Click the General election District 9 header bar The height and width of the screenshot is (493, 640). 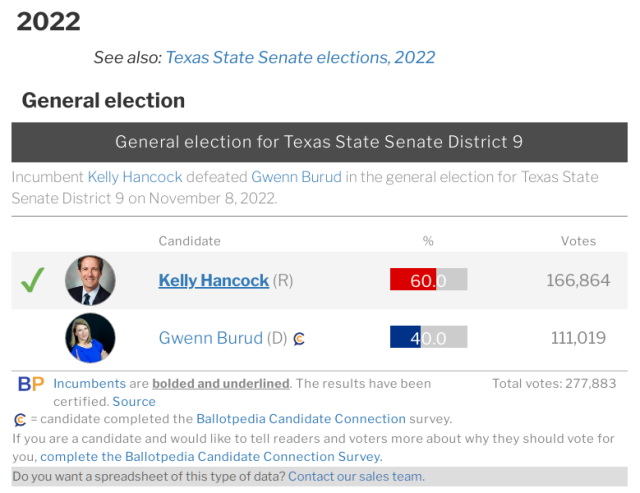319,142
